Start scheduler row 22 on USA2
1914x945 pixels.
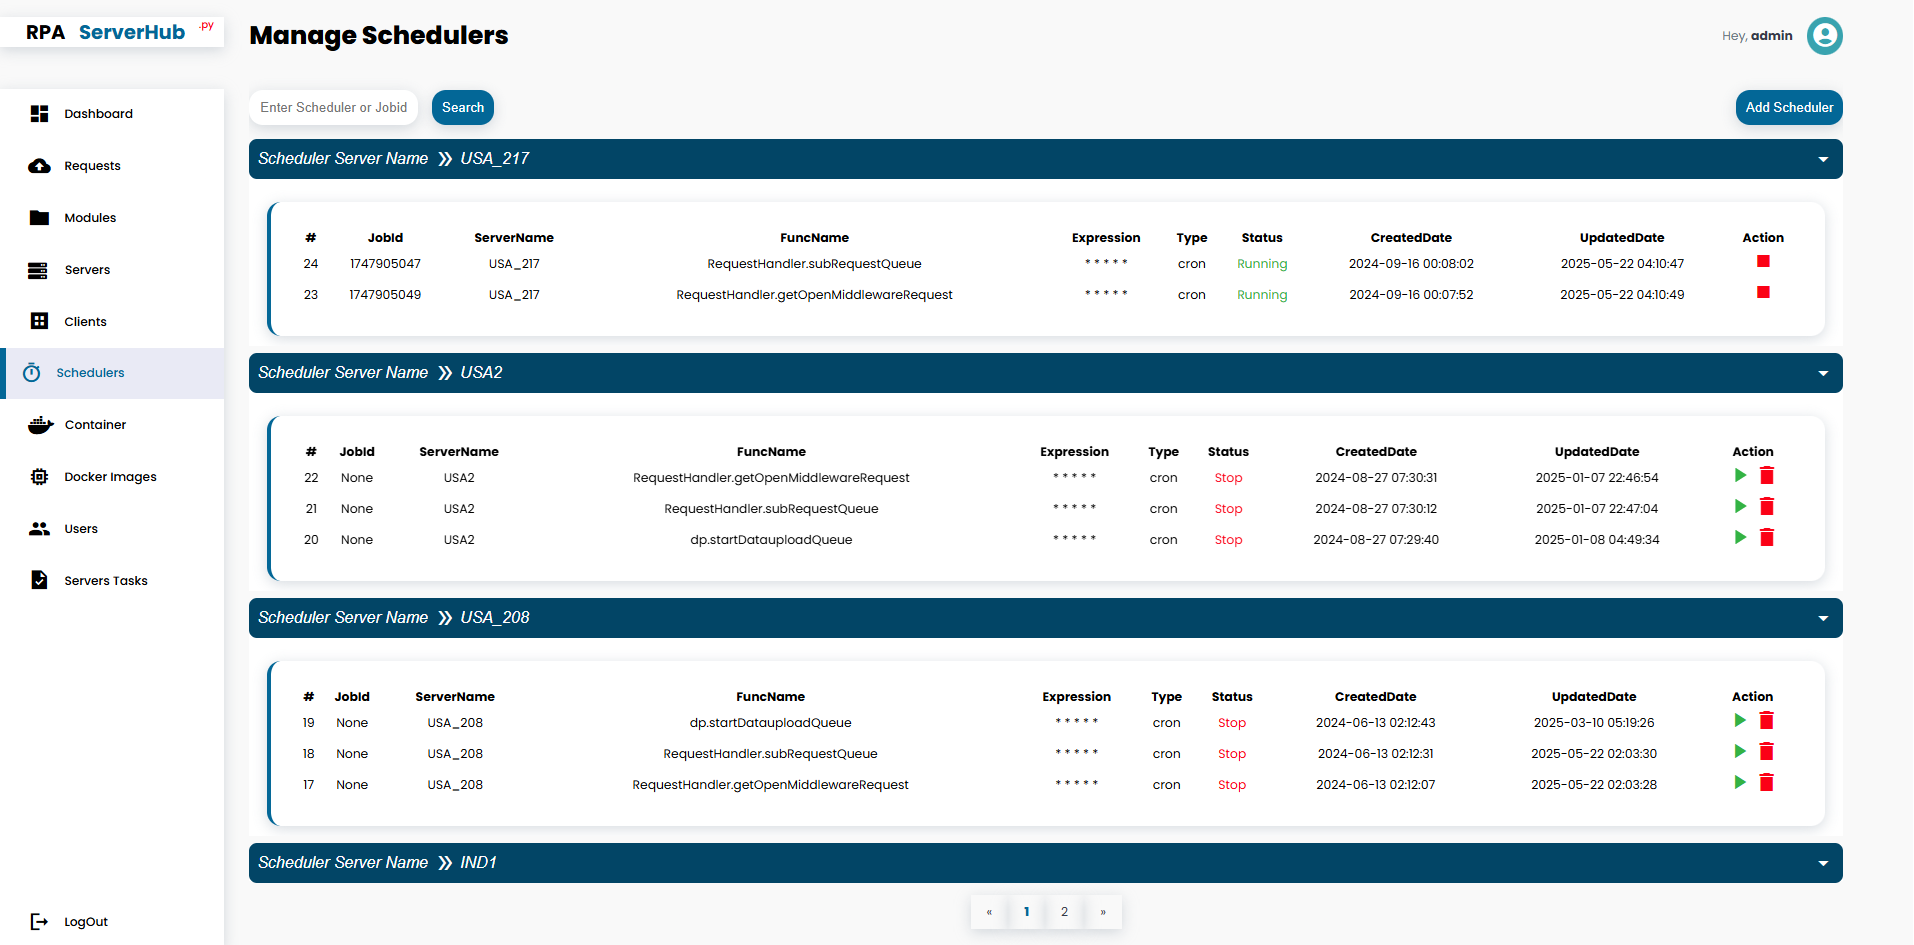(x=1740, y=476)
